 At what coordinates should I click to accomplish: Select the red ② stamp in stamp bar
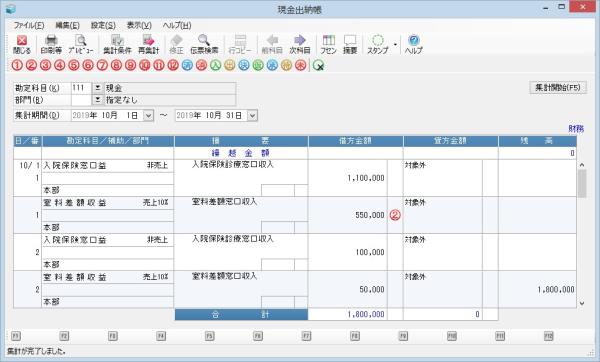coord(31,65)
